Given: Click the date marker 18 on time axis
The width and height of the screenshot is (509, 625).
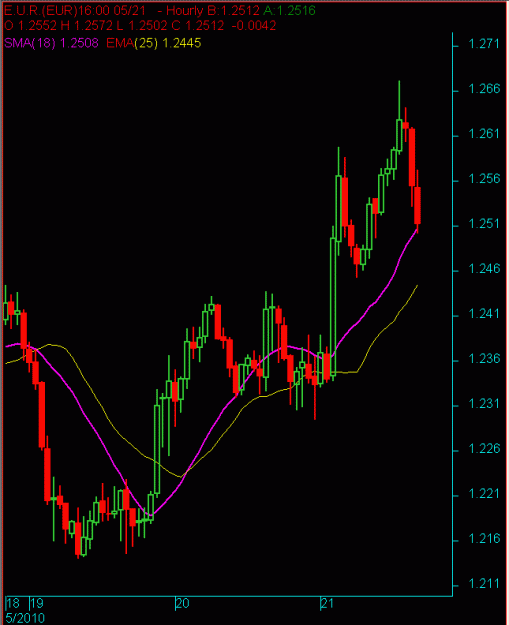Looking at the screenshot, I should tap(13, 603).
